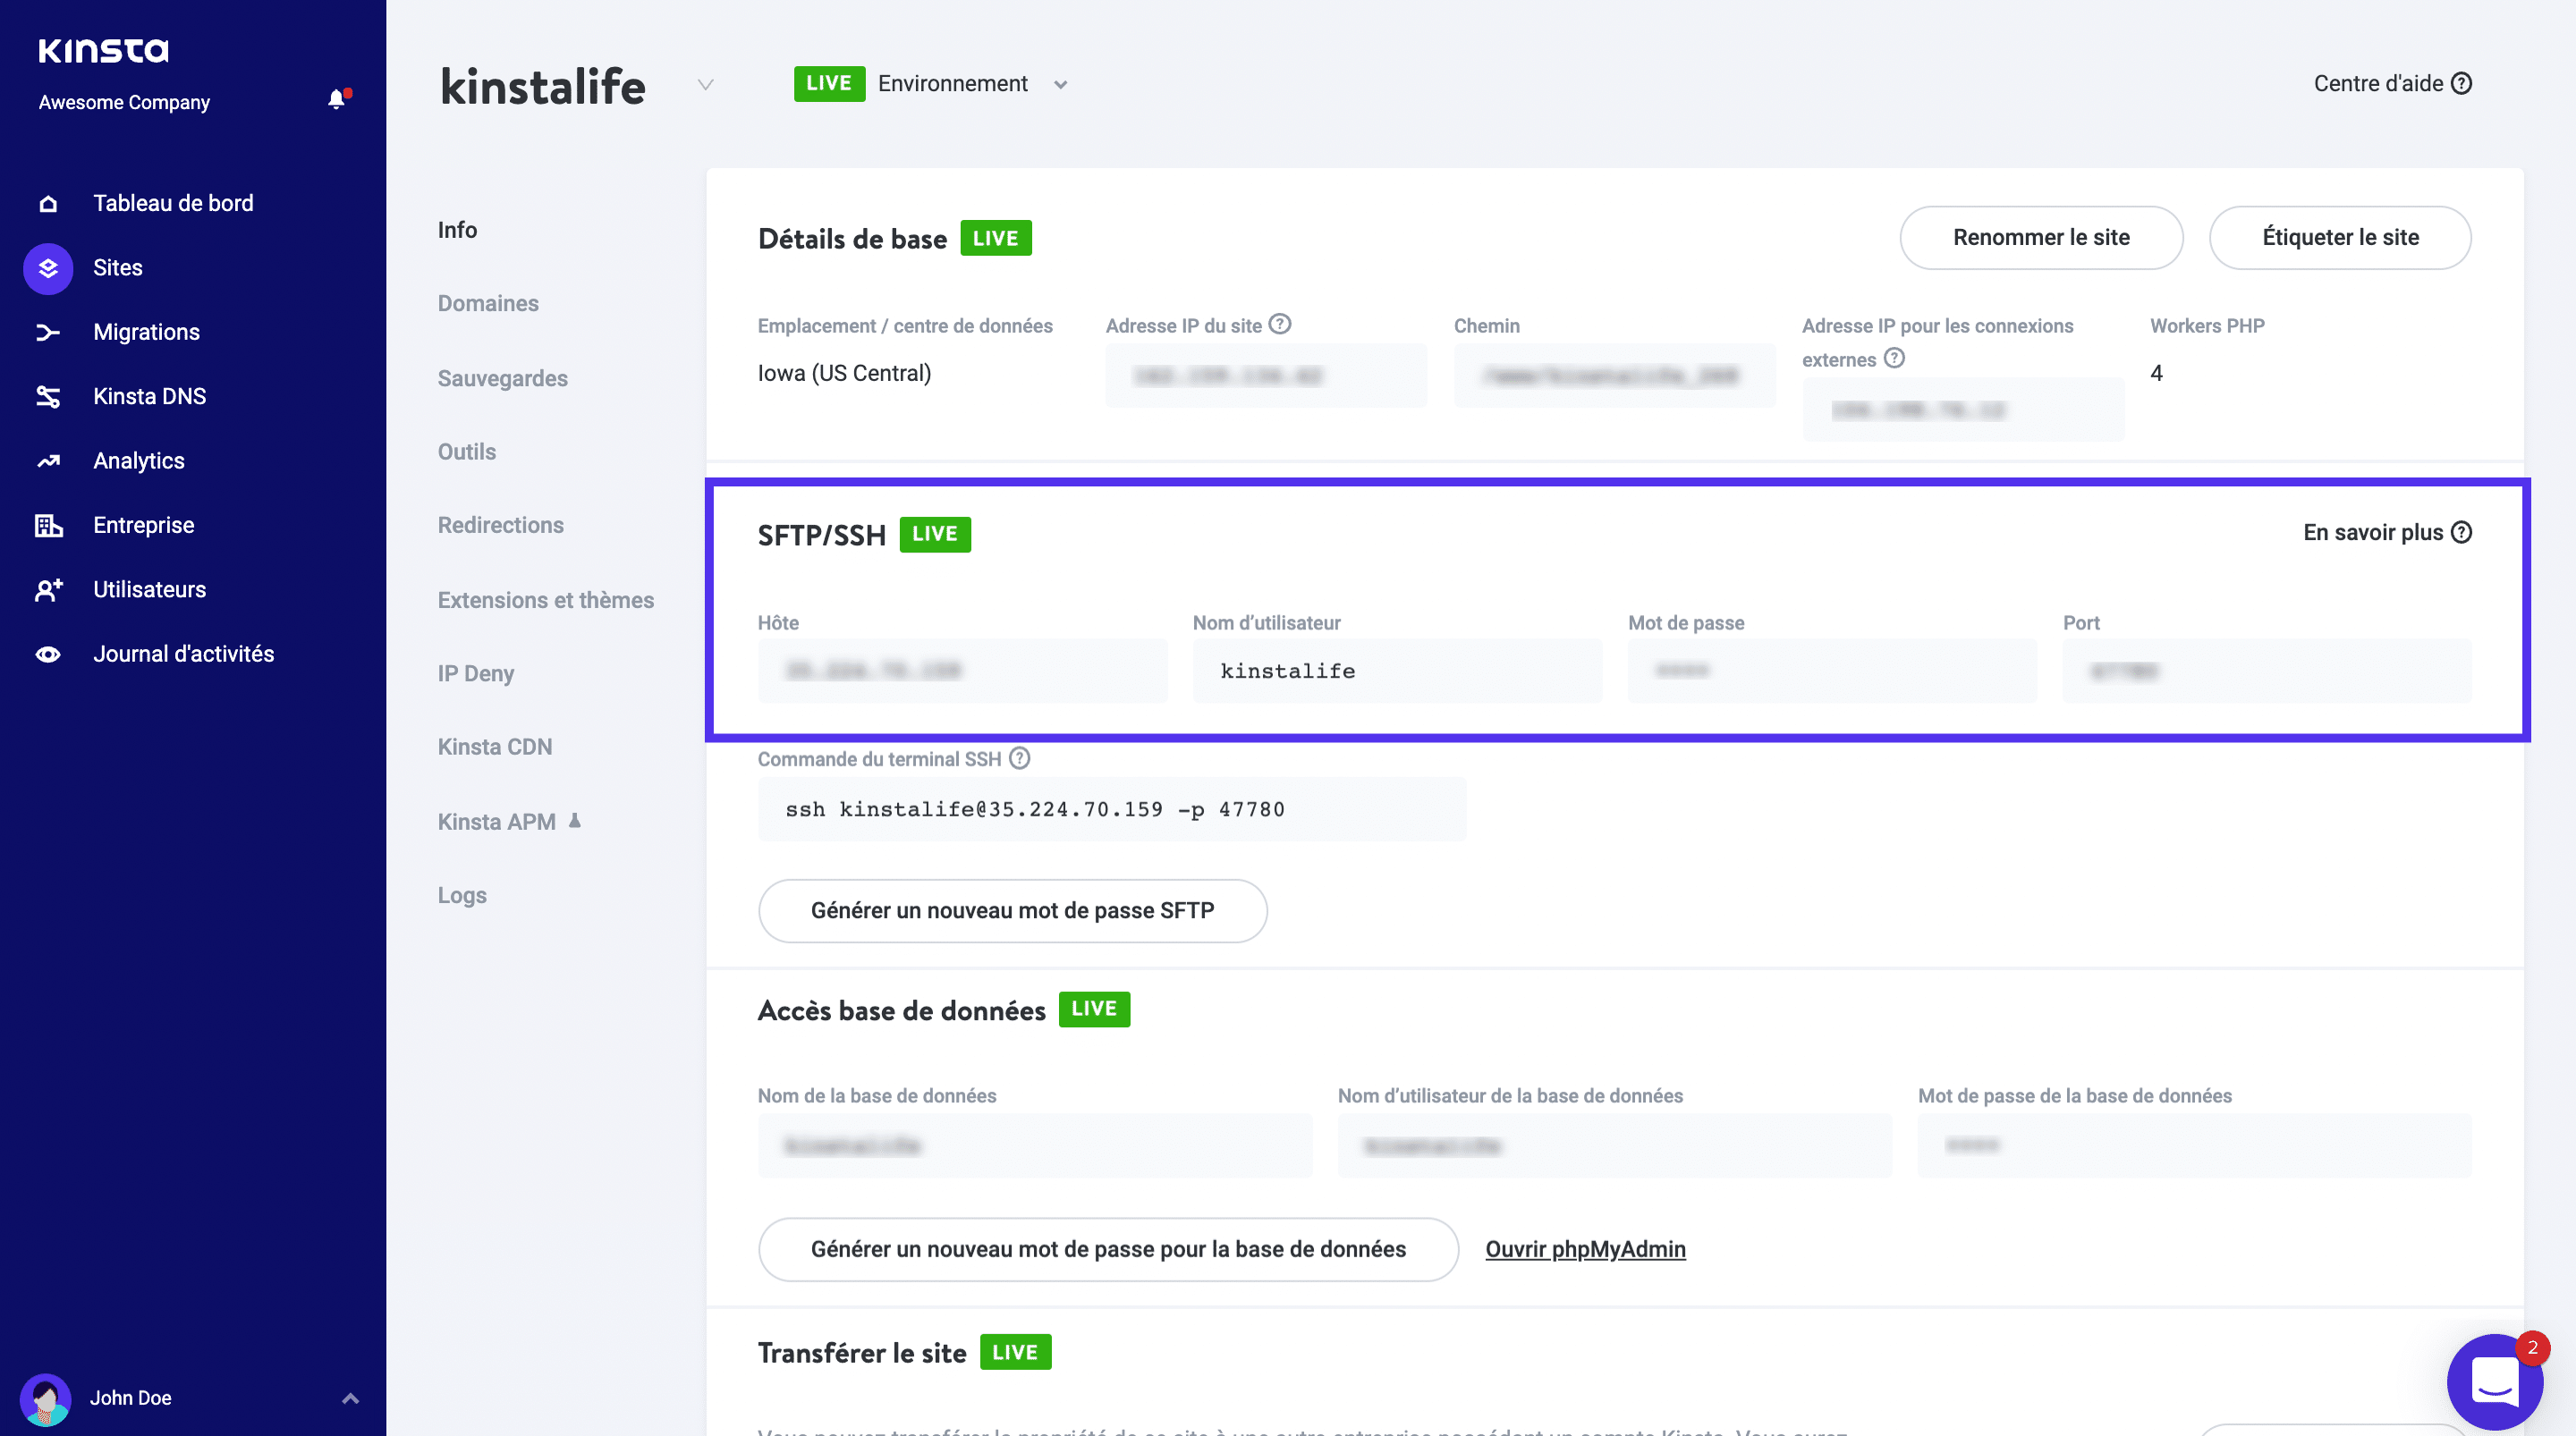Select the Info menu item

[458, 228]
